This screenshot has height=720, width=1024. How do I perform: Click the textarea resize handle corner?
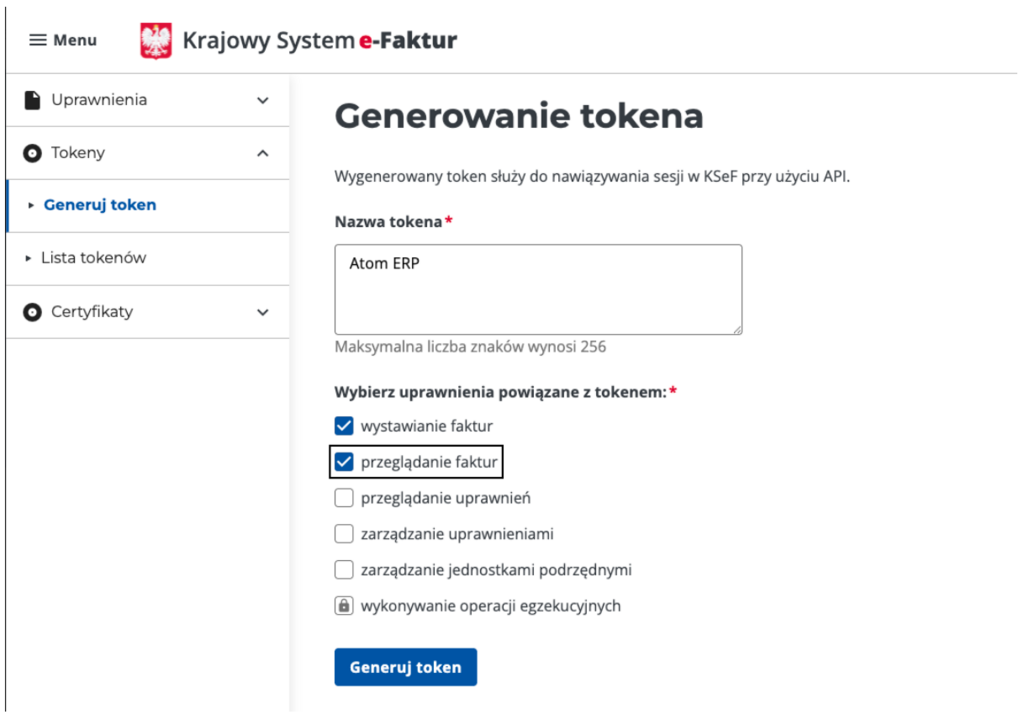[x=737, y=329]
